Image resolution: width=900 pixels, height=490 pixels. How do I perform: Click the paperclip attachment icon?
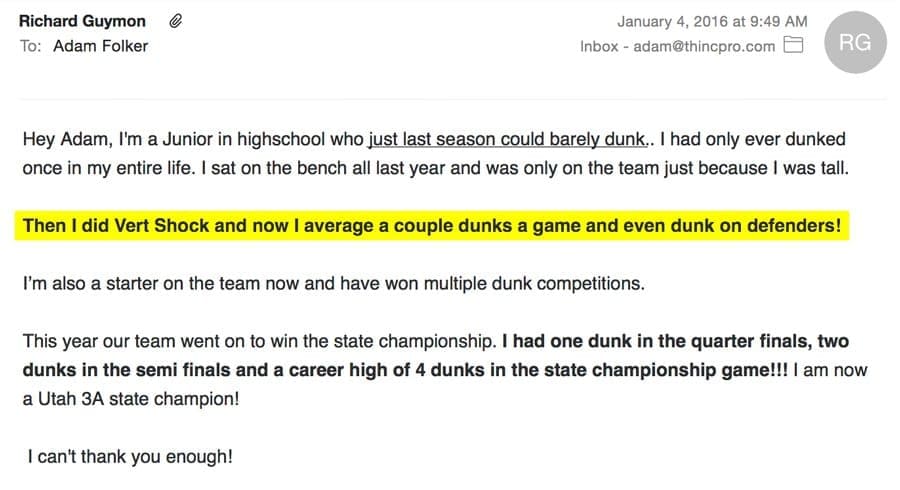click(175, 21)
